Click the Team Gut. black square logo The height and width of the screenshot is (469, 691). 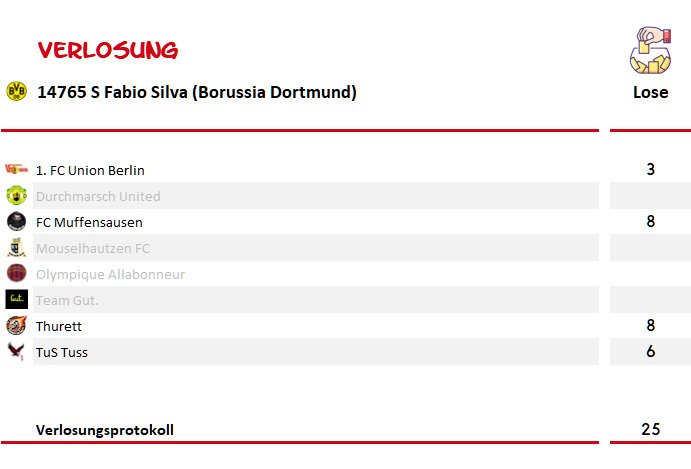16,299
